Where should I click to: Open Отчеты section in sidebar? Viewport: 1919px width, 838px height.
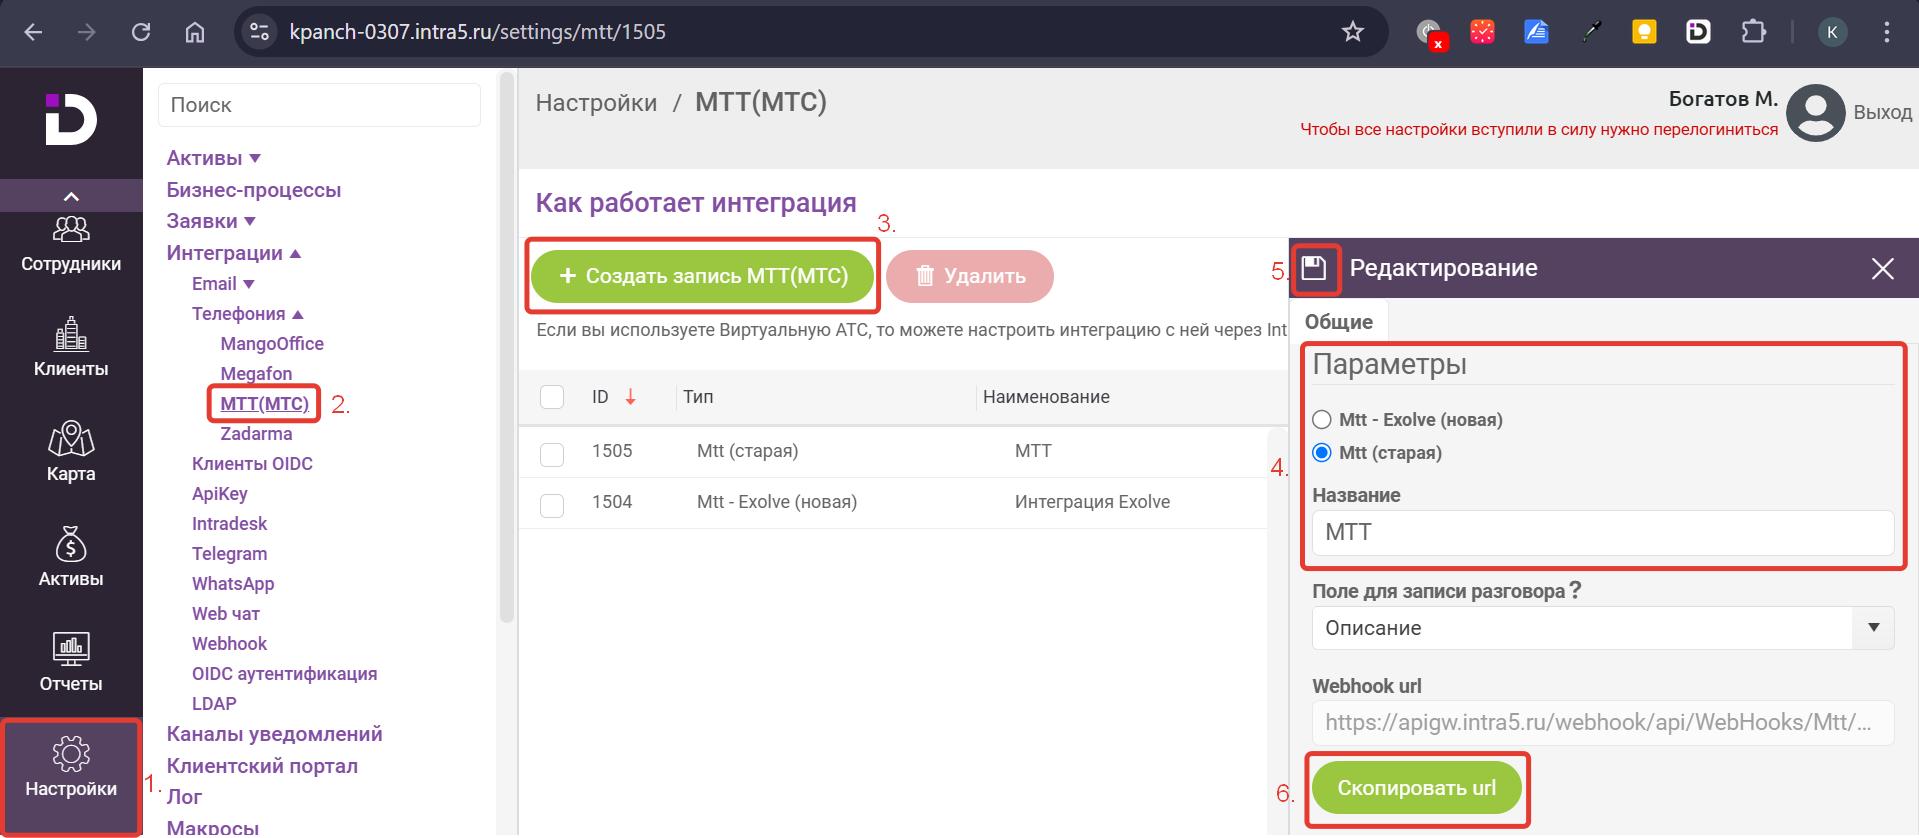point(71,663)
